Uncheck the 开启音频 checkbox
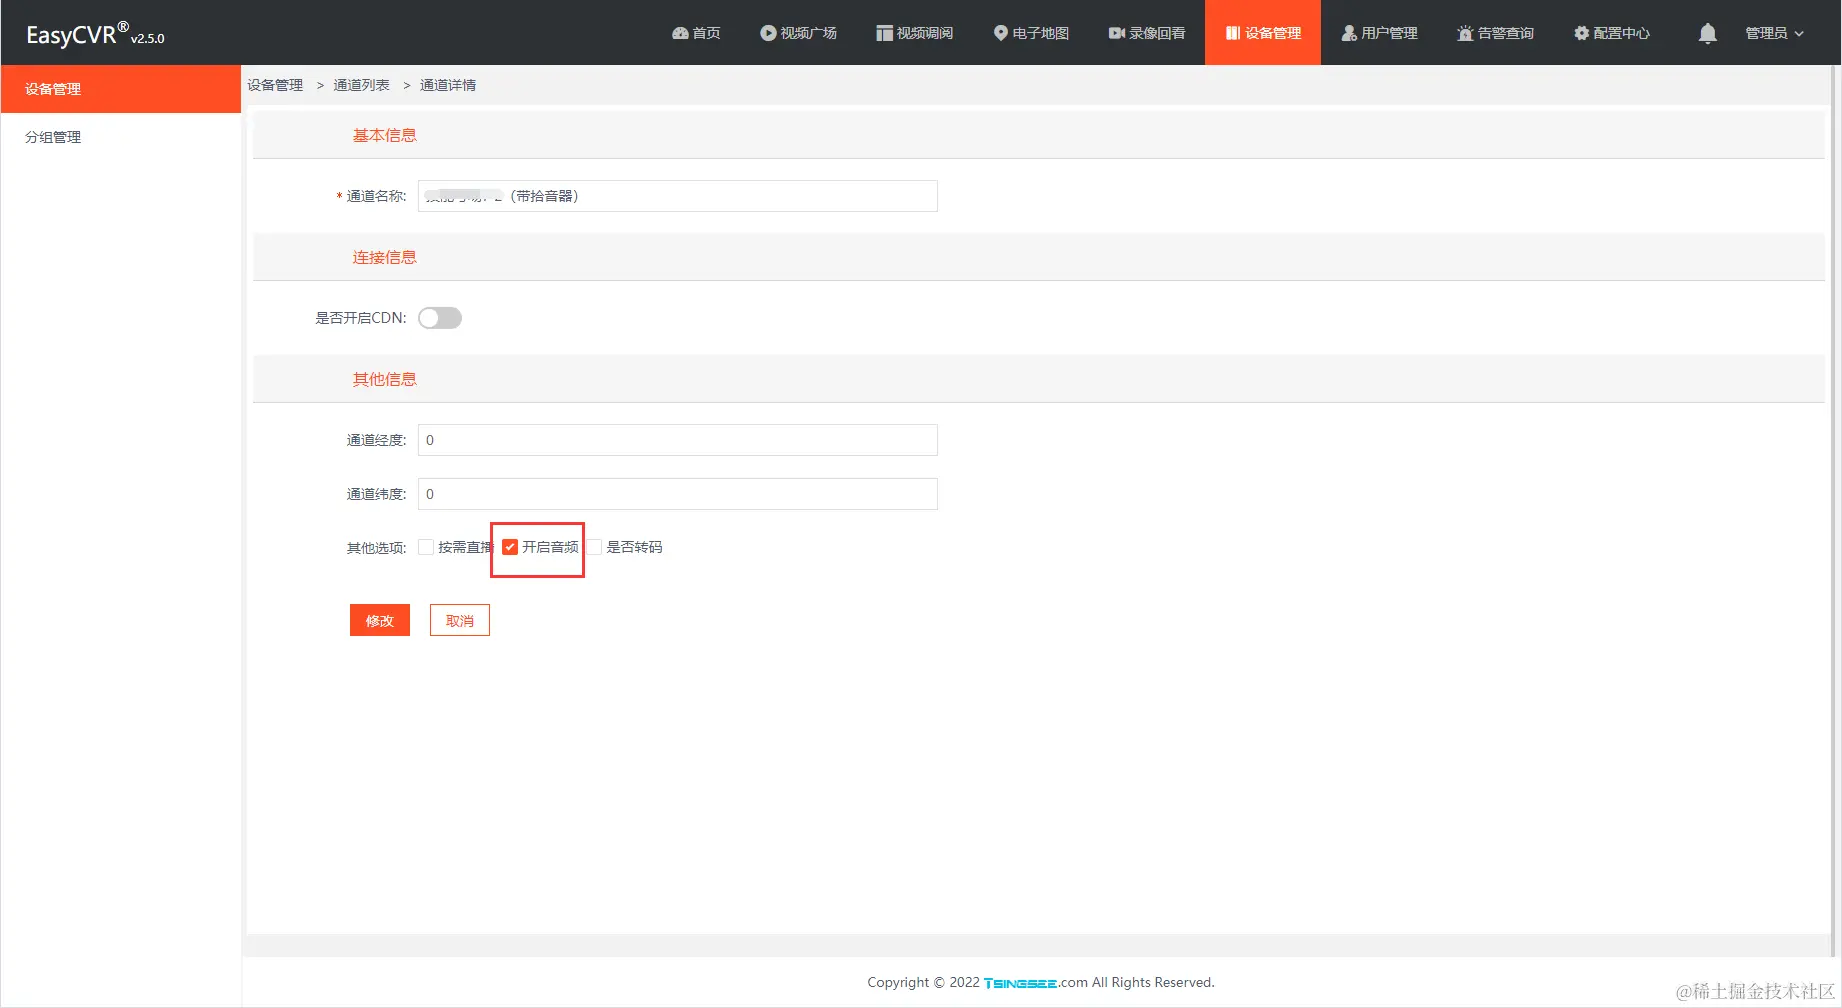 510,547
